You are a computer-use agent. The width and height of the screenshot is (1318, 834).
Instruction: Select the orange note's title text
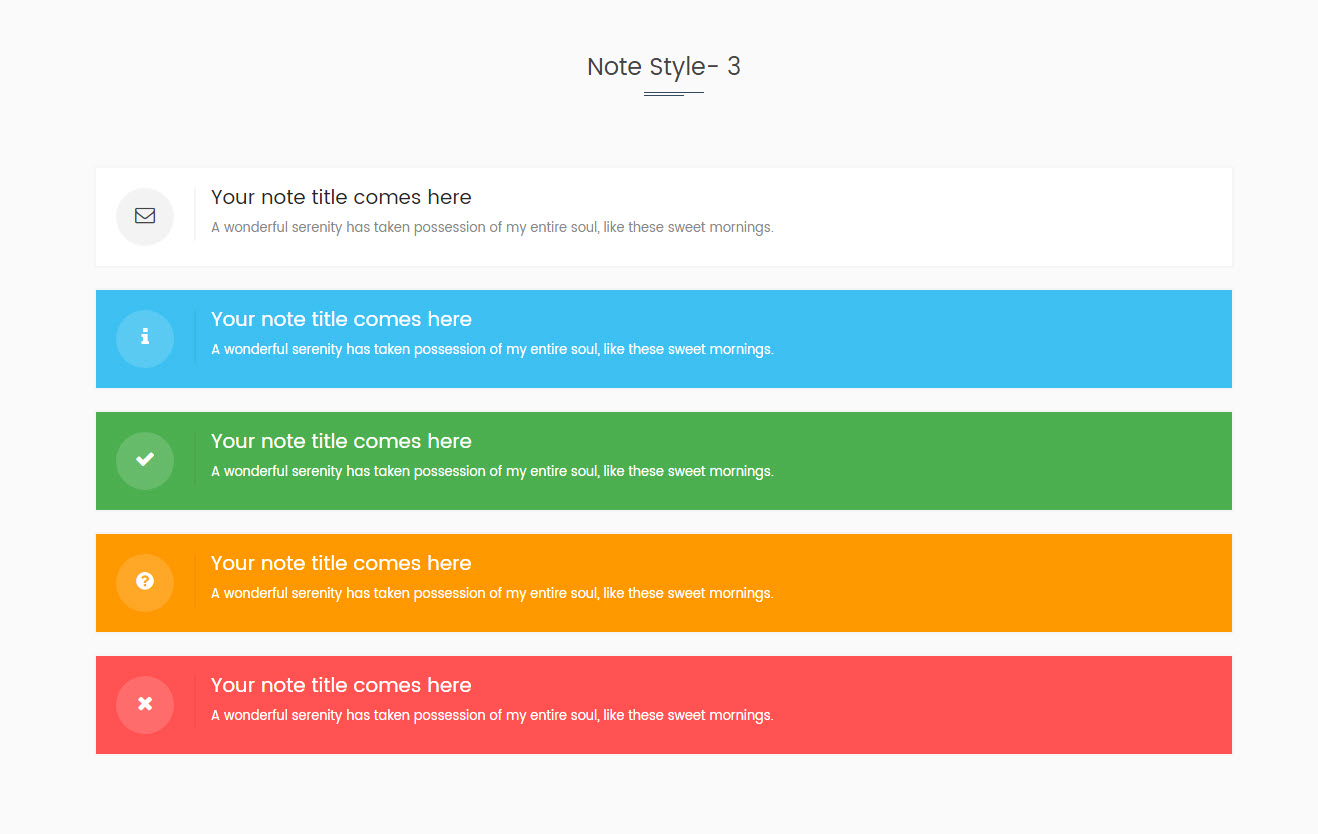[341, 563]
